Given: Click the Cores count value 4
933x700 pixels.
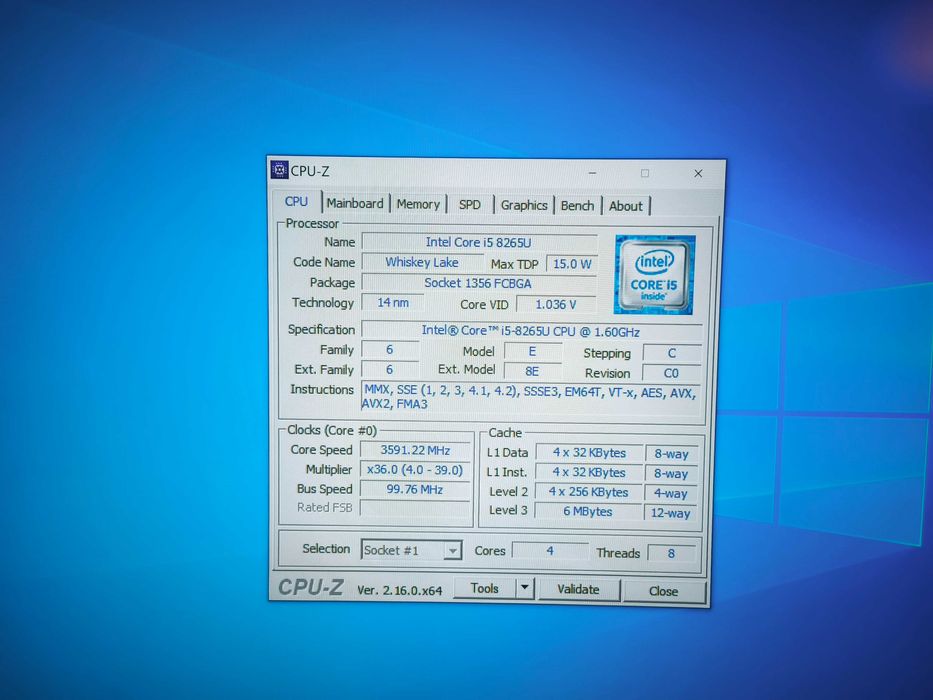Looking at the screenshot, I should pyautogui.click(x=550, y=551).
